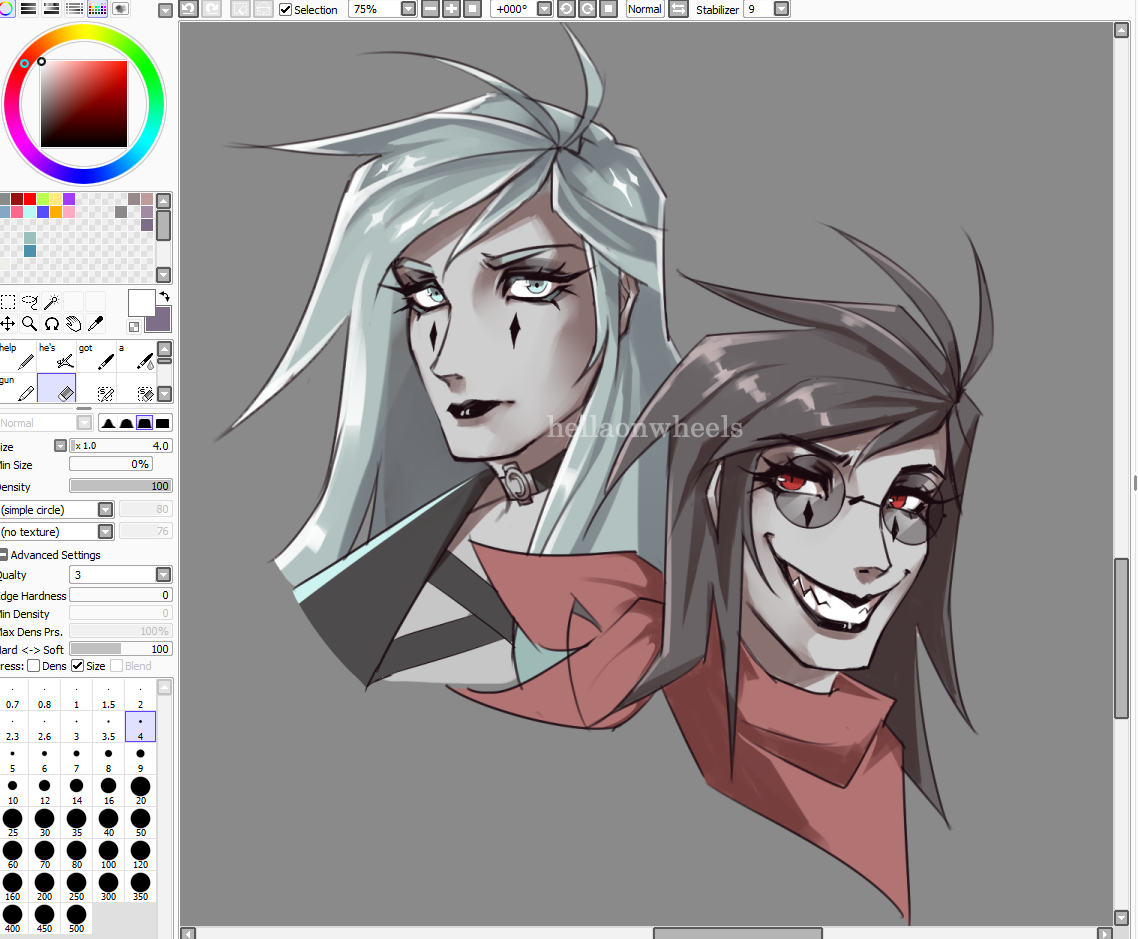
Task: Expand the (simple circle) brush shape dropdown
Action: tap(105, 509)
